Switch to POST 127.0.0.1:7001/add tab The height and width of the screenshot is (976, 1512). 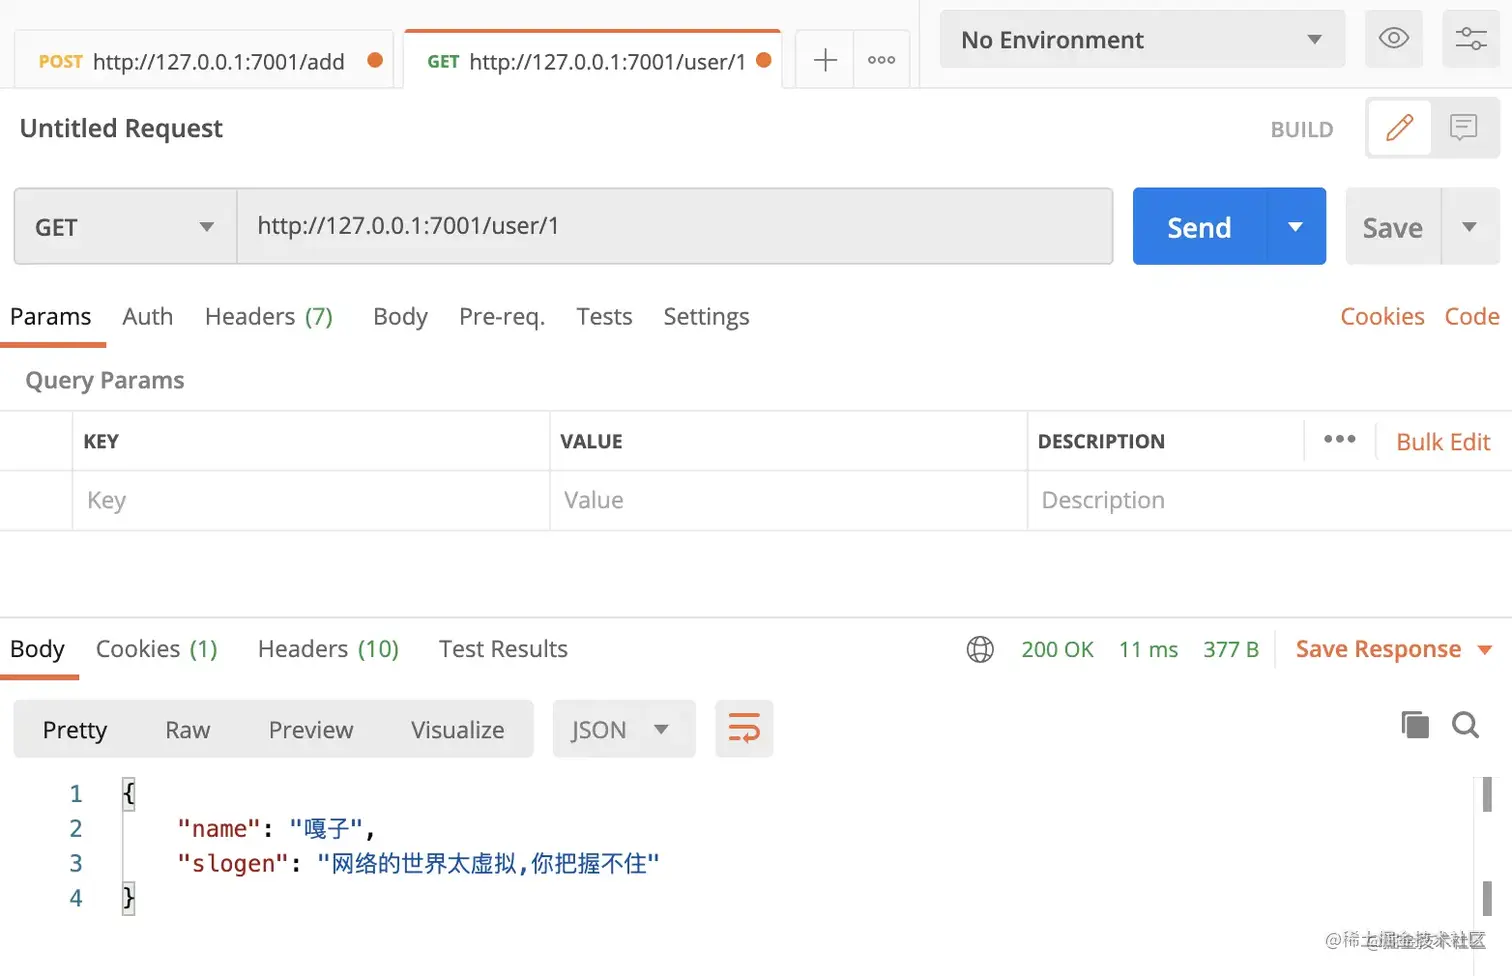pyautogui.click(x=203, y=61)
